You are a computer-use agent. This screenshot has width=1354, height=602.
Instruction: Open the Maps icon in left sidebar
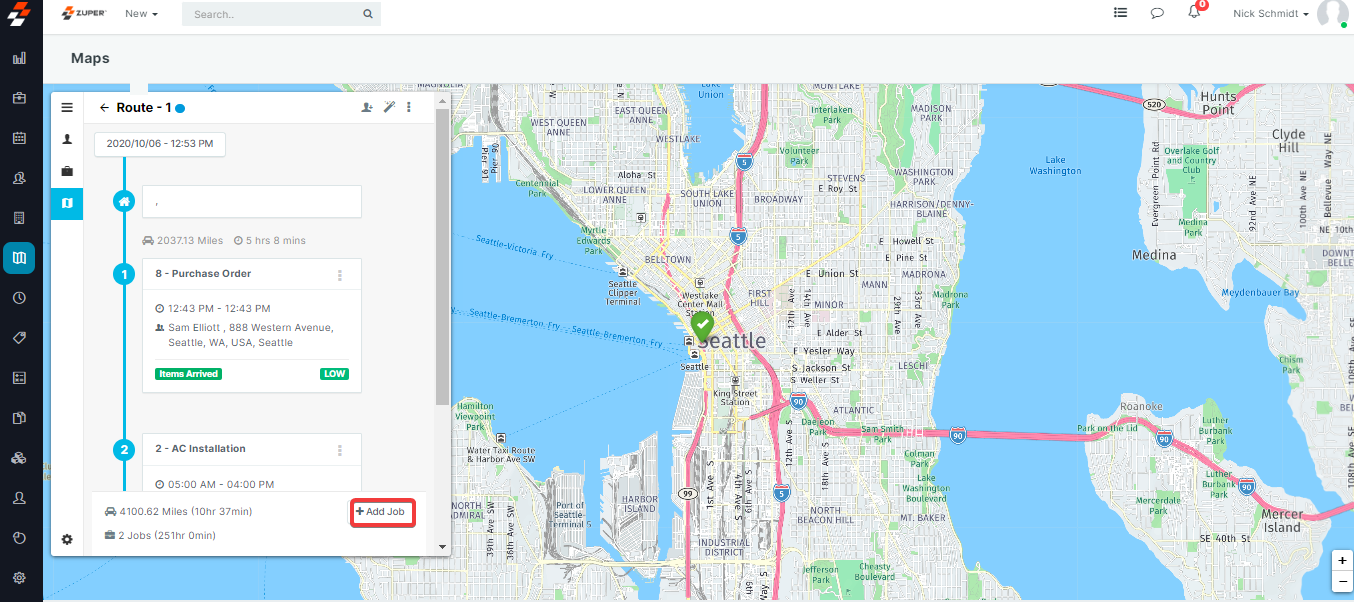coord(19,258)
